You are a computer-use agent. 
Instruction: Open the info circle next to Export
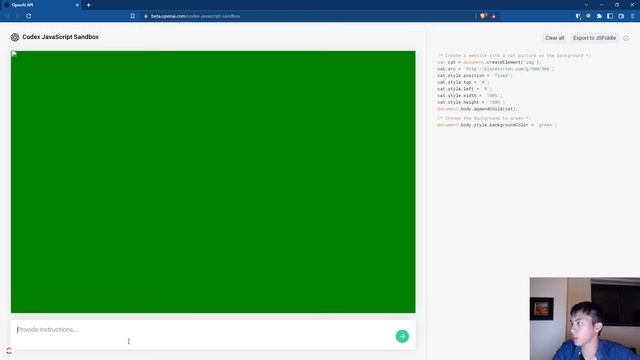tap(626, 38)
